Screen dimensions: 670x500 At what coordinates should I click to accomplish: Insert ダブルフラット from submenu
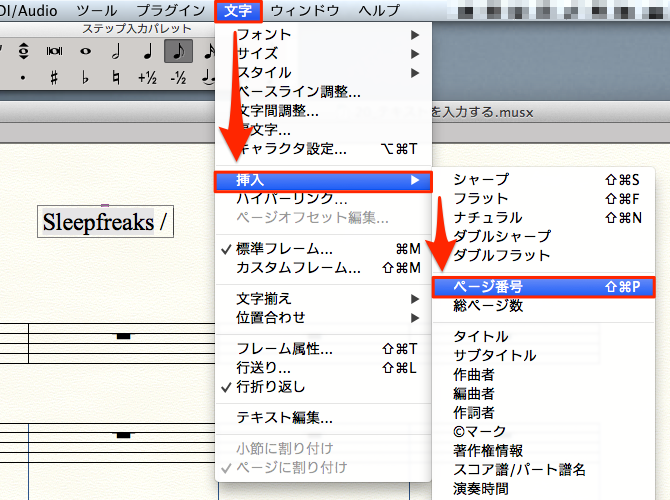click(543, 256)
